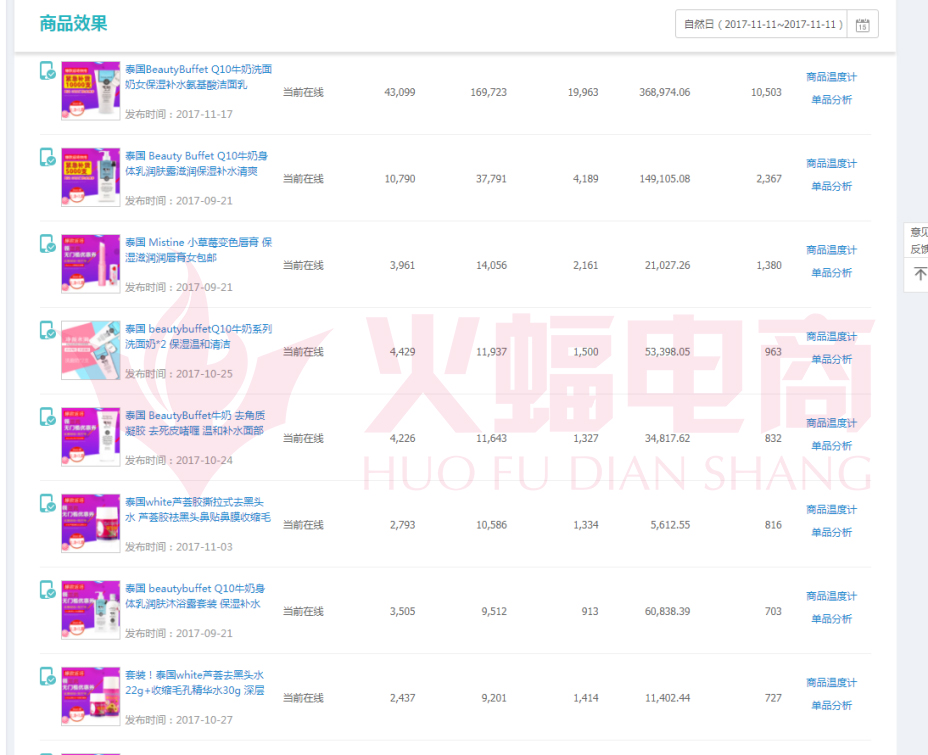Click 单品分析 for Q10牛奶洗面奶女保湿 row
Viewport: 928px width, 755px height.
click(x=831, y=99)
